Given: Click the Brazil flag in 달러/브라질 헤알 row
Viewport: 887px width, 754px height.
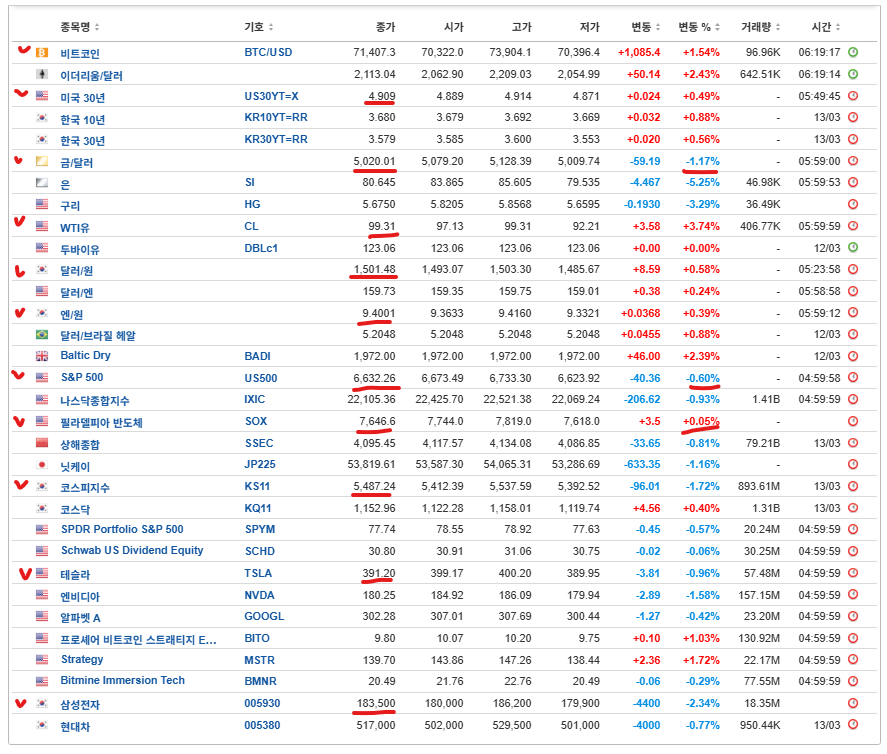Looking at the screenshot, I should 42,335.
